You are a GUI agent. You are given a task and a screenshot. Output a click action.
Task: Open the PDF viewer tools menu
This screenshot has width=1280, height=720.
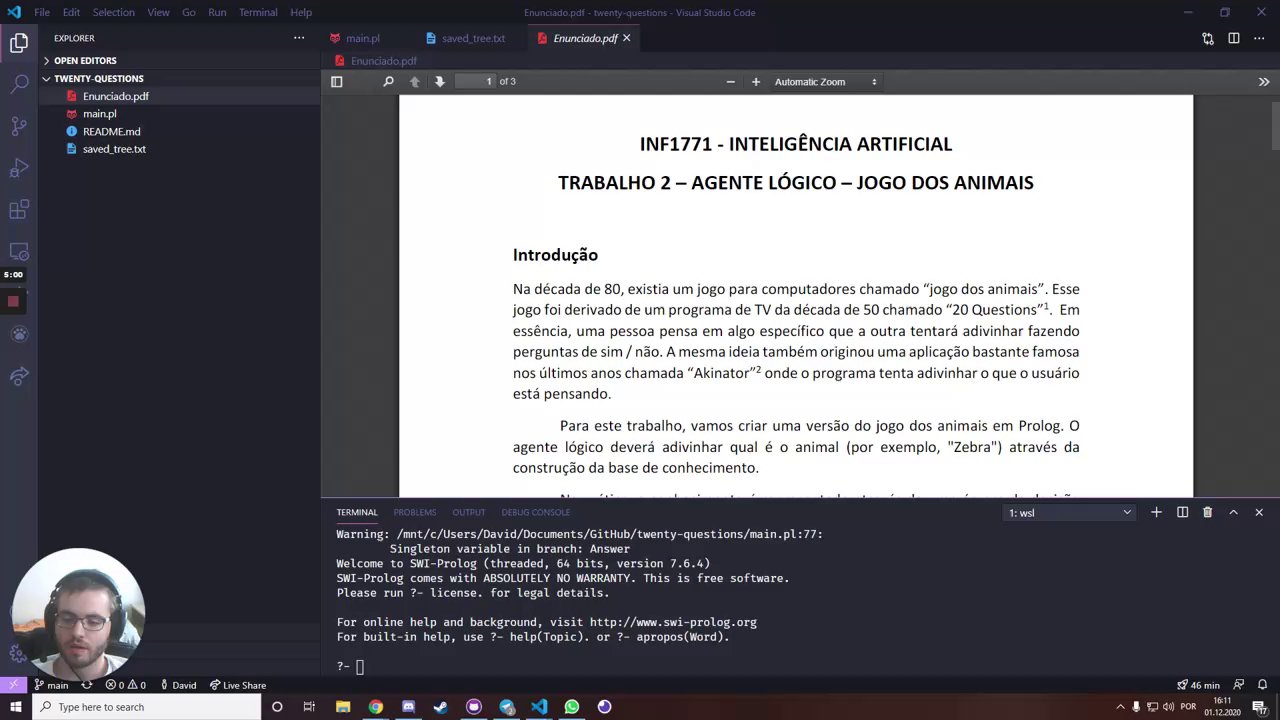[1264, 82]
